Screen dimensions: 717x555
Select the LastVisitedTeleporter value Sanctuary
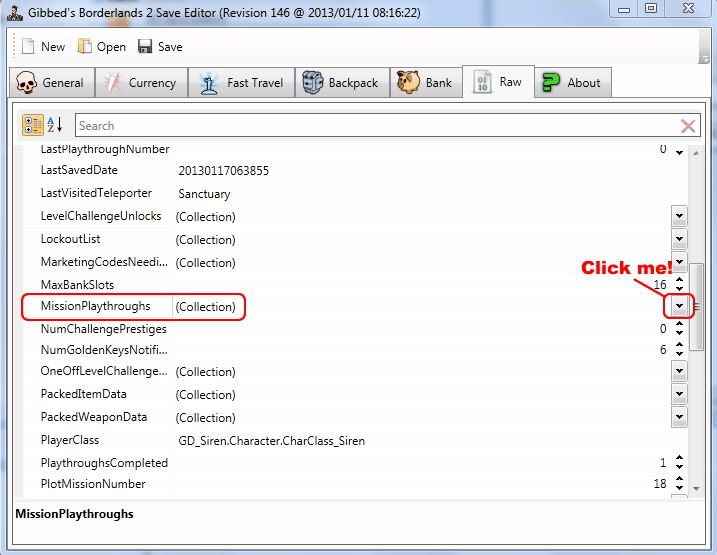click(204, 194)
